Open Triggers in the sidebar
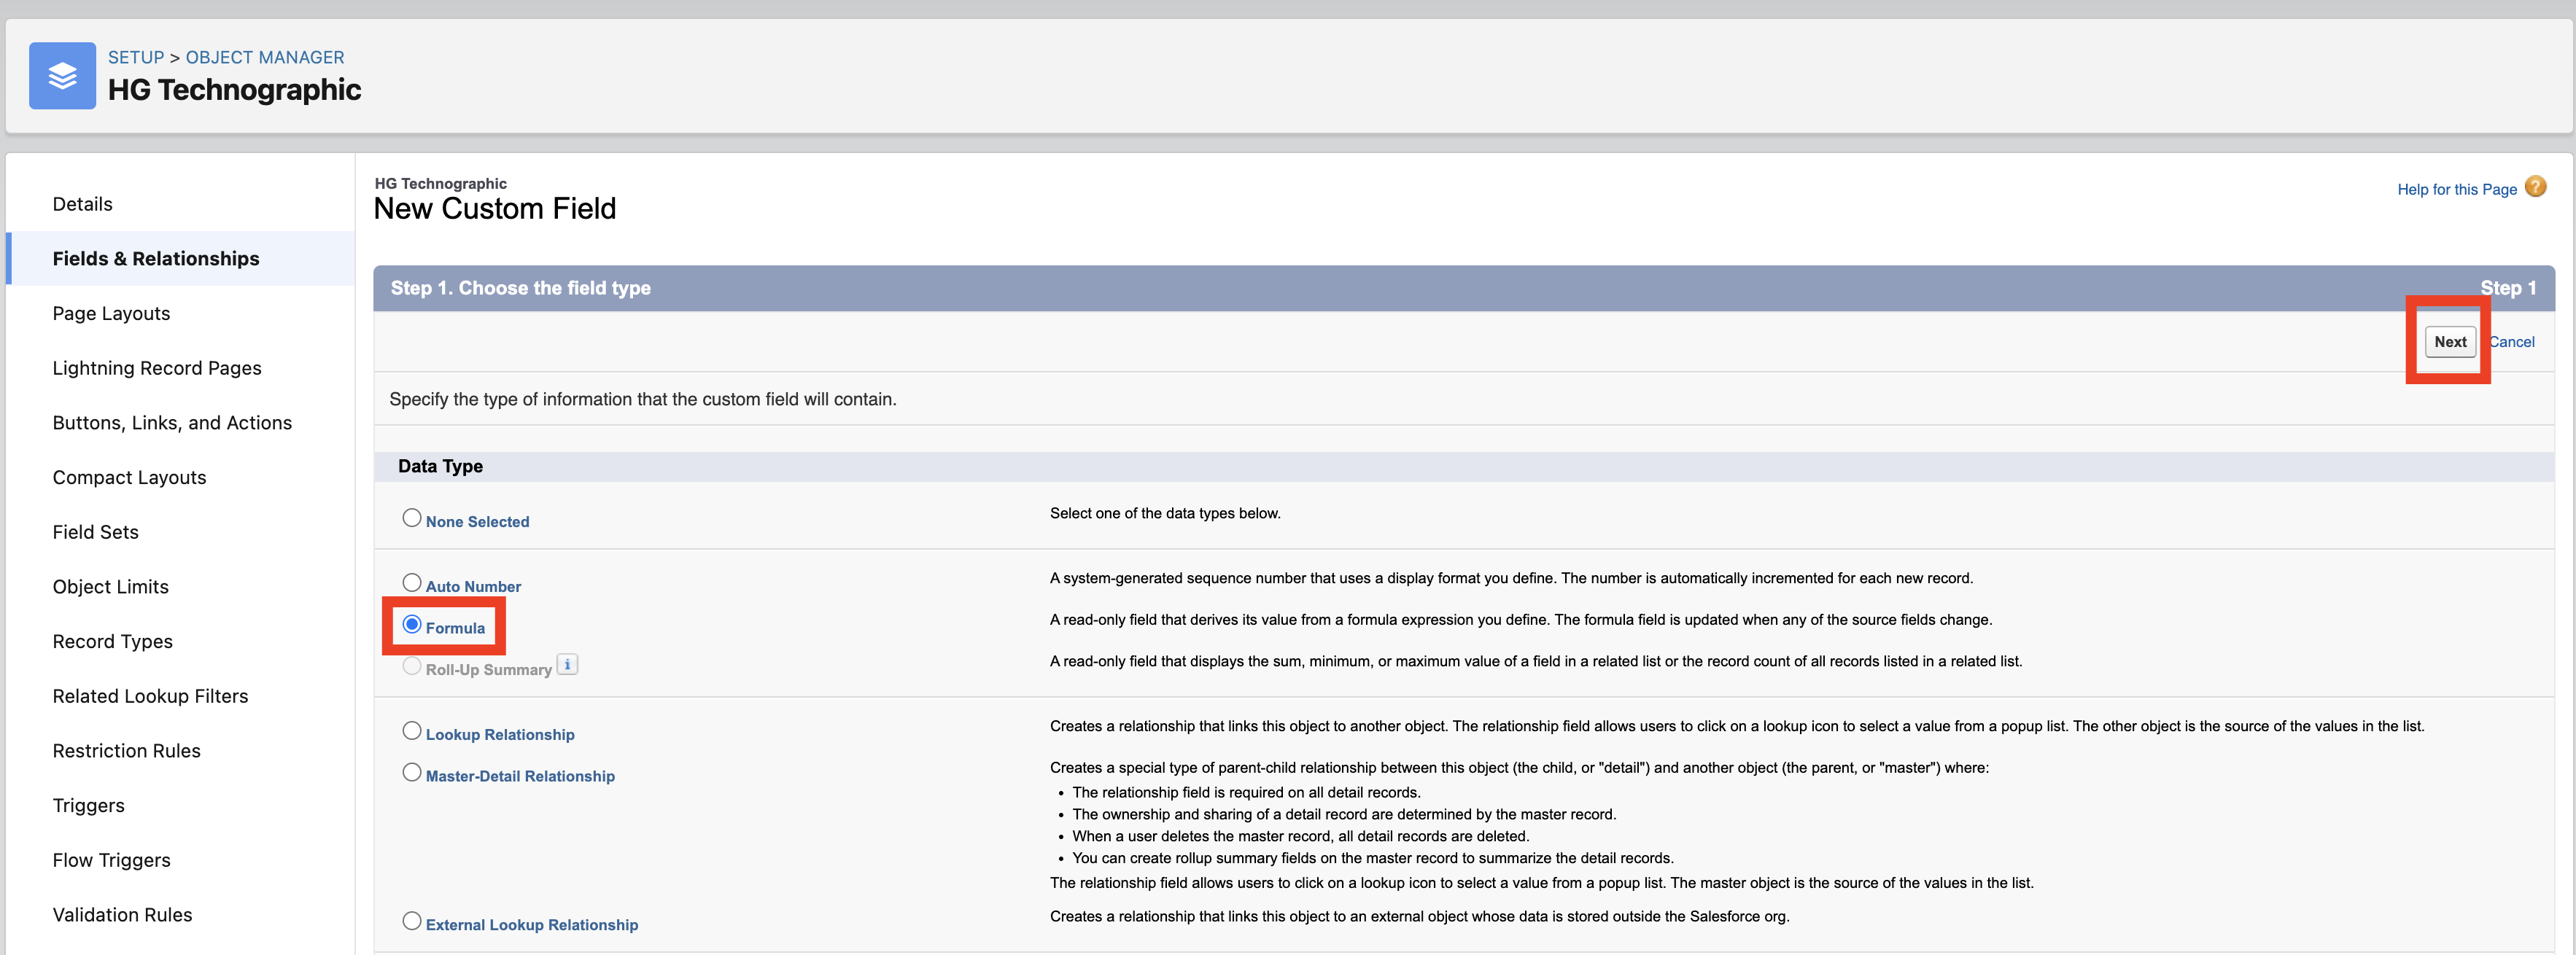This screenshot has width=2576, height=955. pyautogui.click(x=88, y=806)
